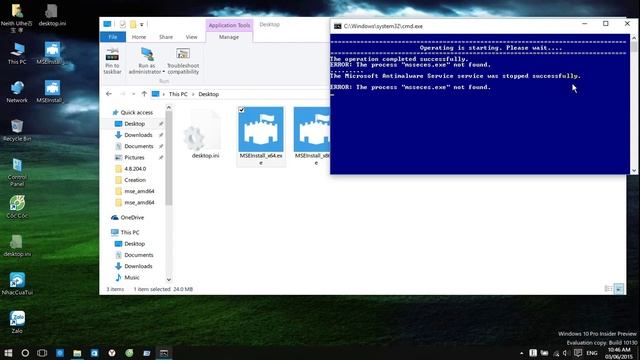
Task: Click Desktop in the address bar path
Action: (x=209, y=94)
